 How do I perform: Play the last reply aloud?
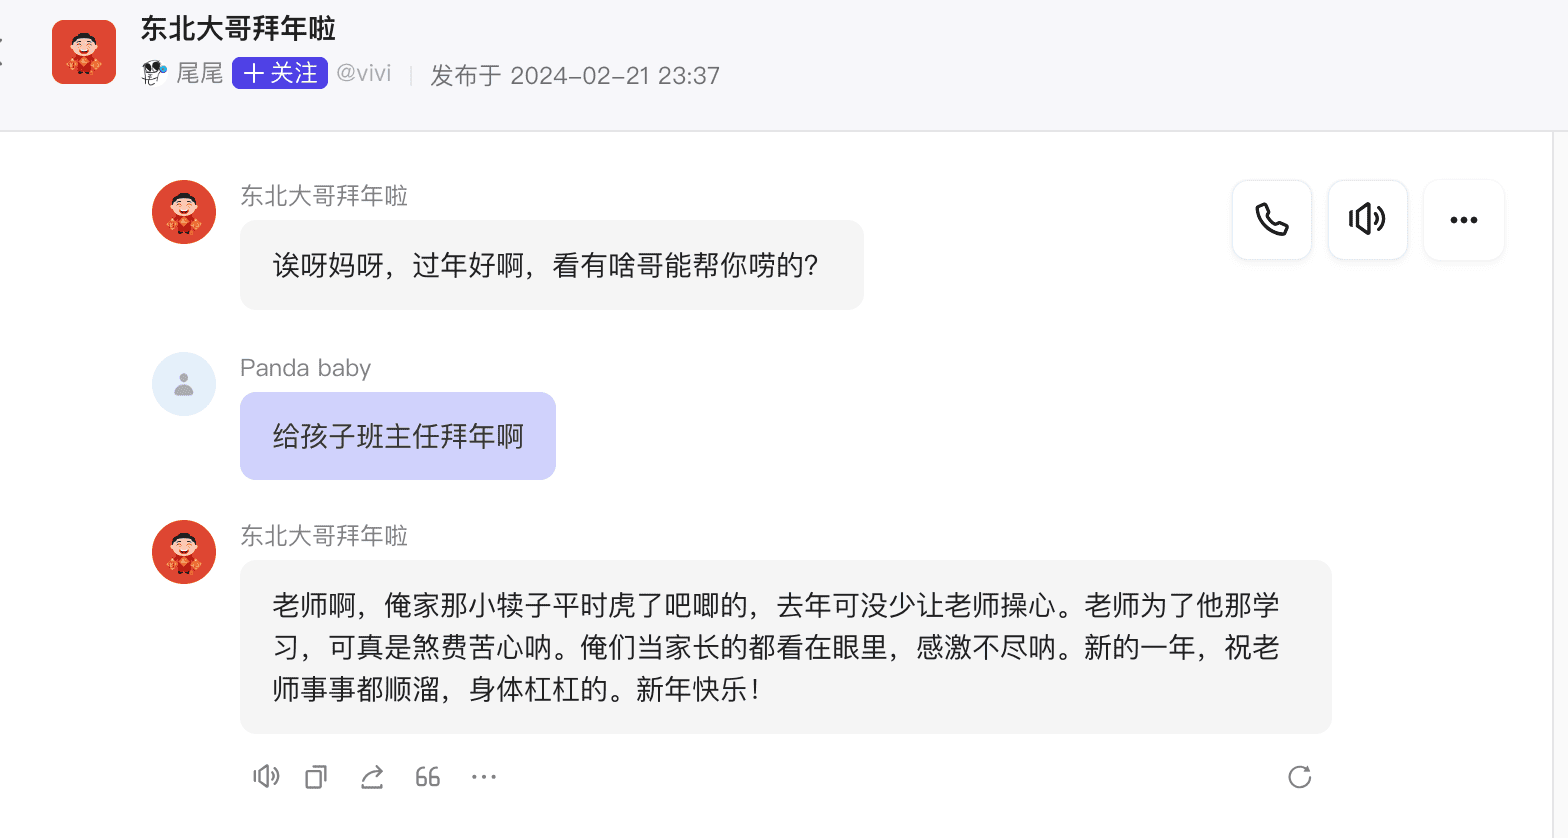point(266,777)
